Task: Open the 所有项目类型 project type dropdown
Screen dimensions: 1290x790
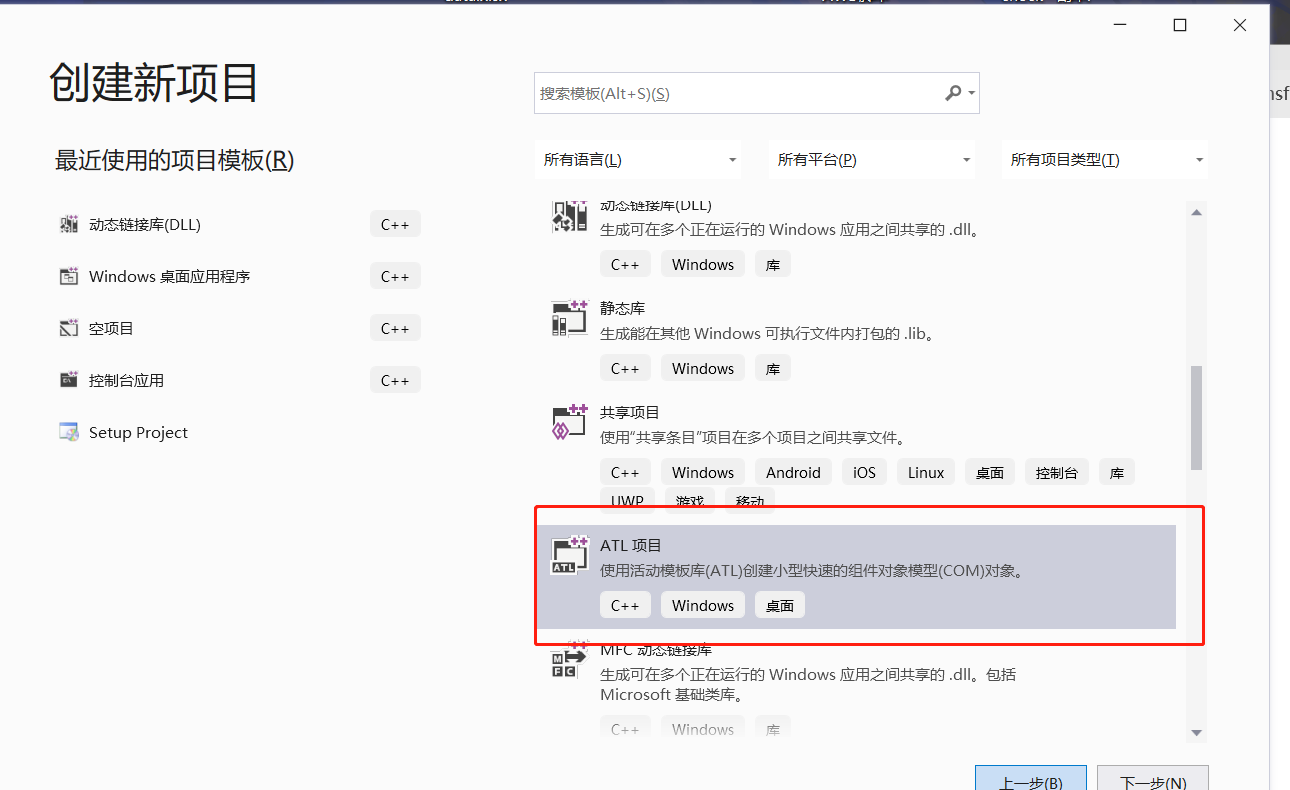Action: [x=1104, y=160]
